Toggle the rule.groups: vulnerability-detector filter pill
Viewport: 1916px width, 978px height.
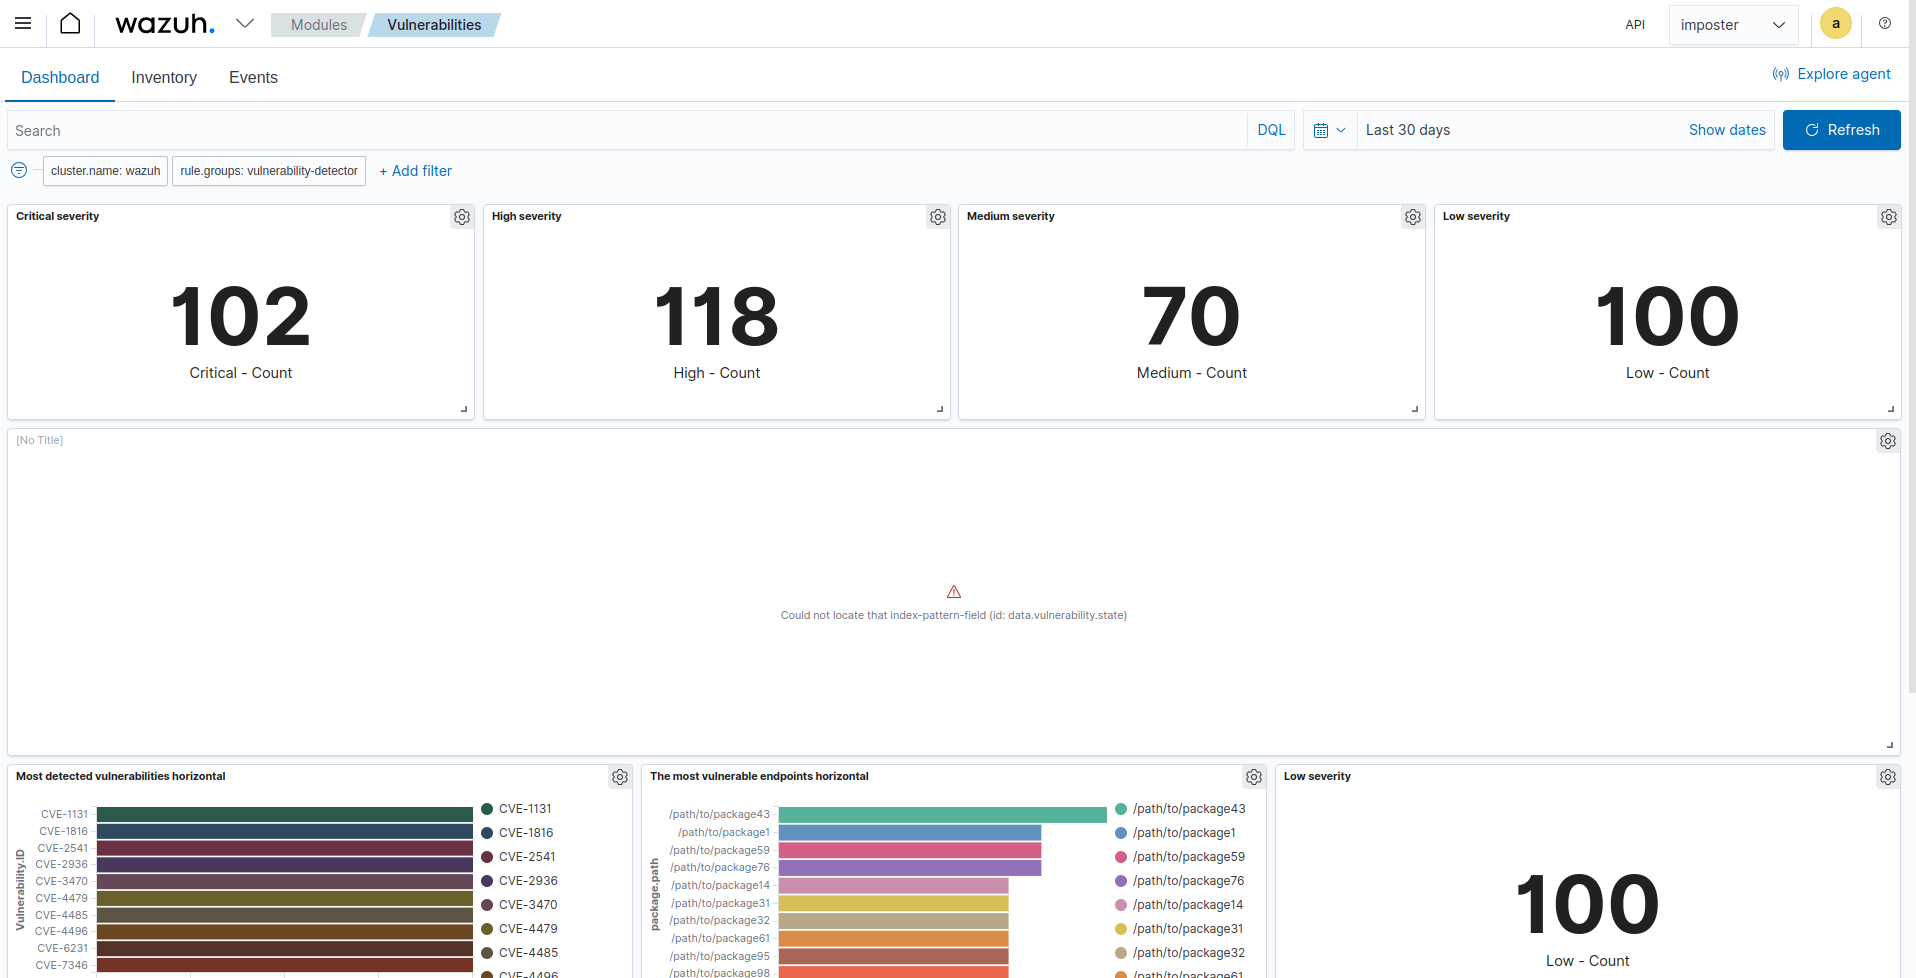[268, 171]
